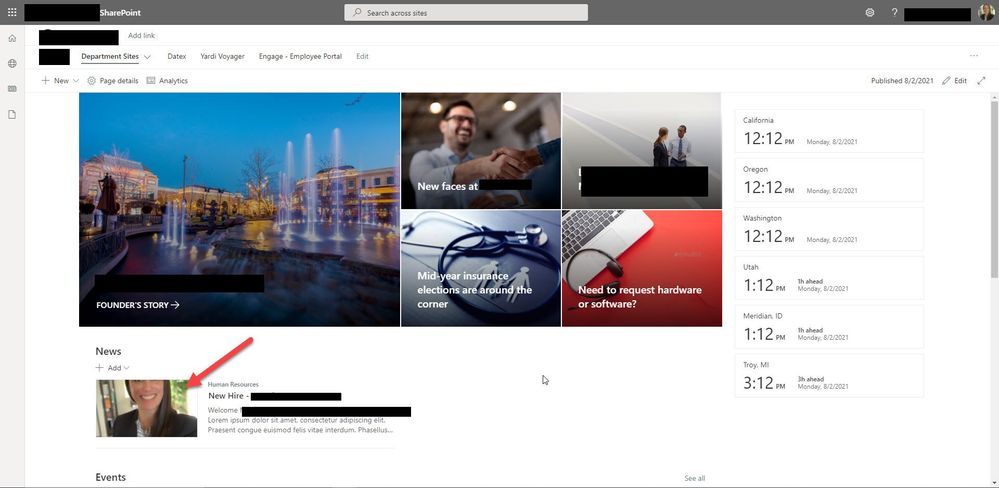Image resolution: width=999 pixels, height=488 pixels.
Task: Open the user profile picture
Action: (x=986, y=12)
